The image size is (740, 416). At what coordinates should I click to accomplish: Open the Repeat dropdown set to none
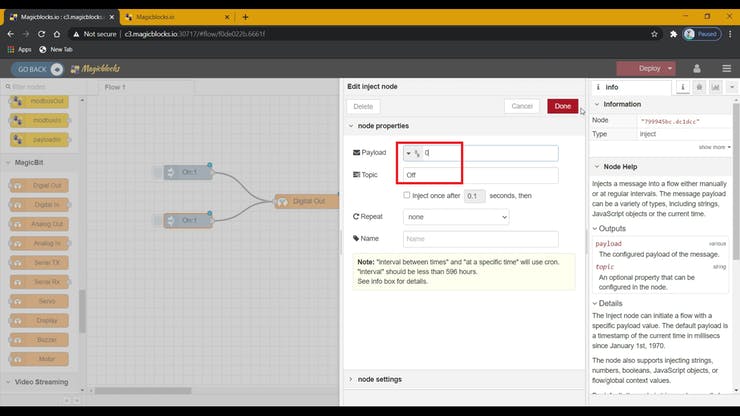456,217
